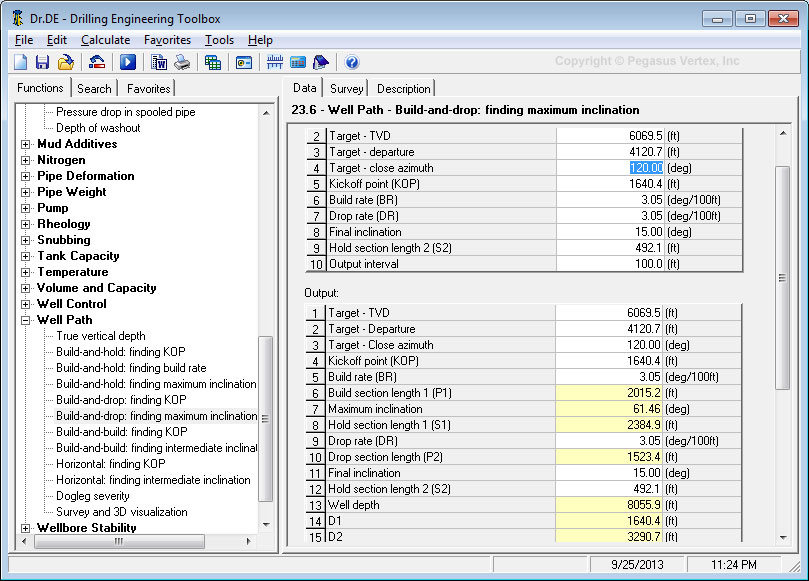Viewport: 809px width, 581px height.
Task: Click the blue Calculate play icon
Action: [x=128, y=62]
